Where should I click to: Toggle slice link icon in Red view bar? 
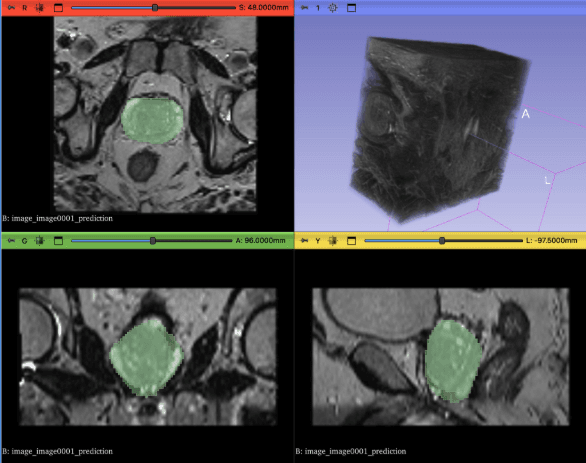[40, 8]
